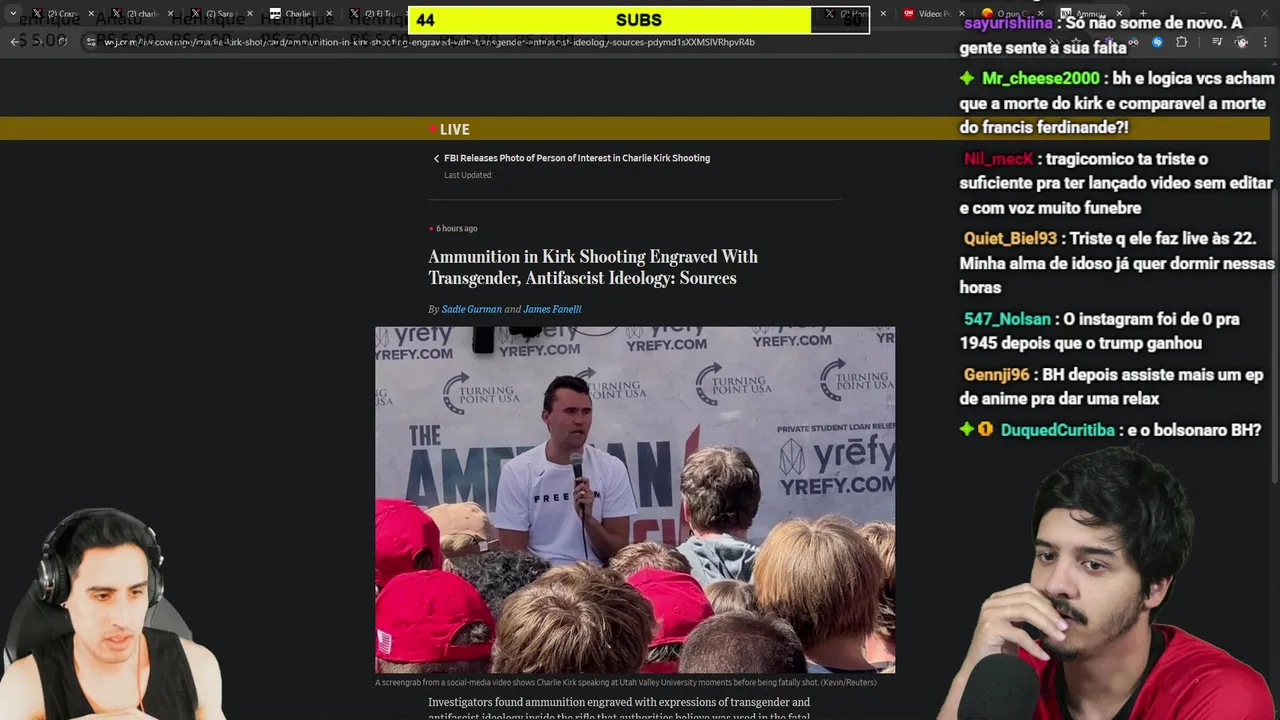Click chat username 'Quiet_Biel93'
The width and height of the screenshot is (1280, 720).
[x=1010, y=239]
